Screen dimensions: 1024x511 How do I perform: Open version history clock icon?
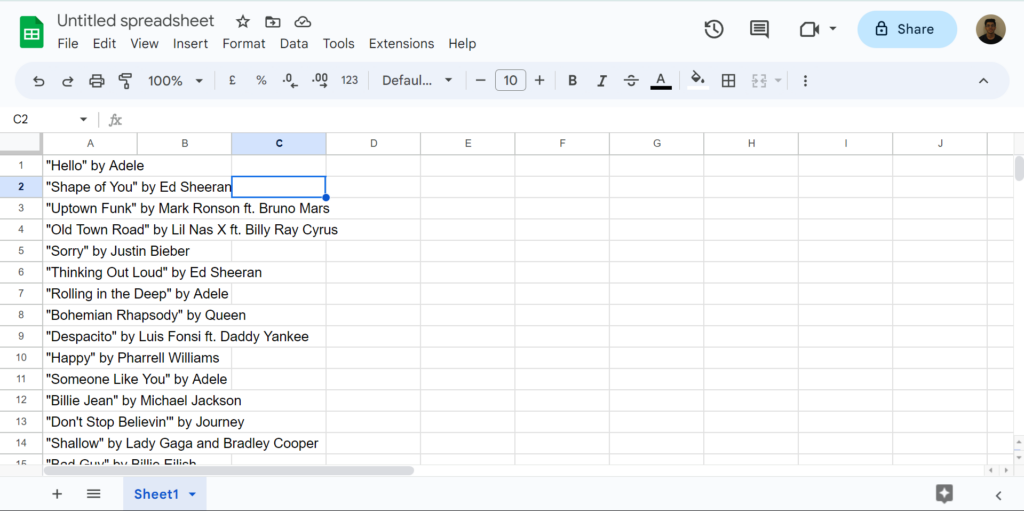[x=714, y=29]
